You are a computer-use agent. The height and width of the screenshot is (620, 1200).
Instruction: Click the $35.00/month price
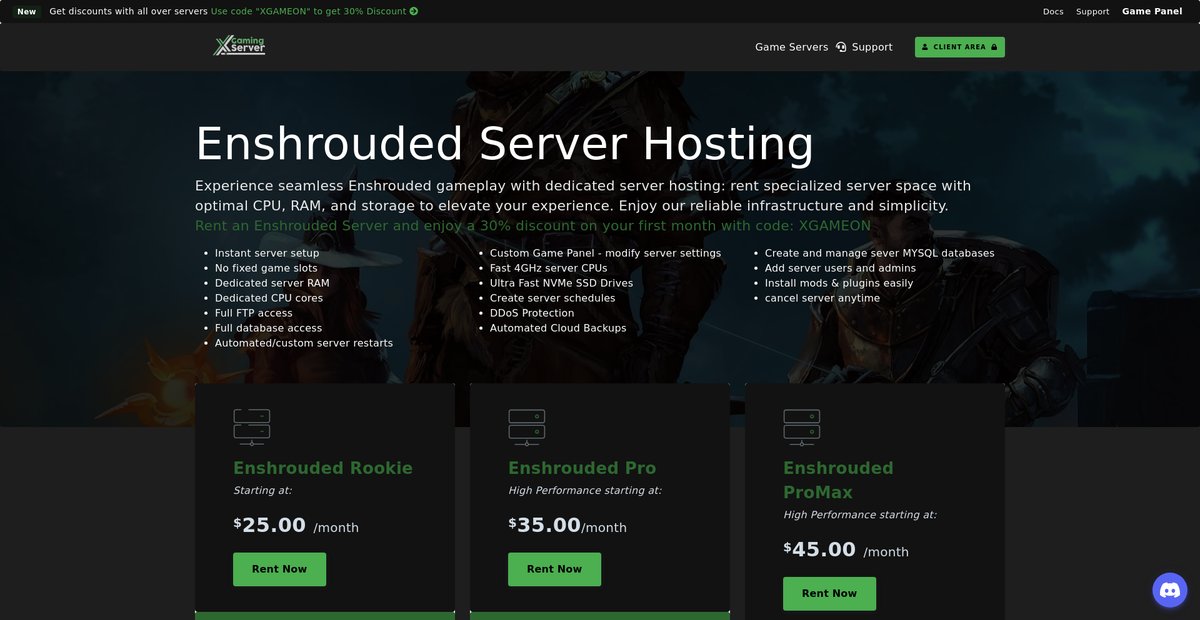point(567,525)
